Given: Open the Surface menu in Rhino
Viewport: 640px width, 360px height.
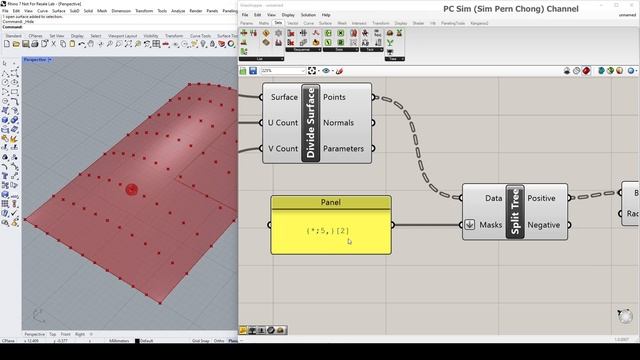Looking at the screenshot, I should [59, 11].
